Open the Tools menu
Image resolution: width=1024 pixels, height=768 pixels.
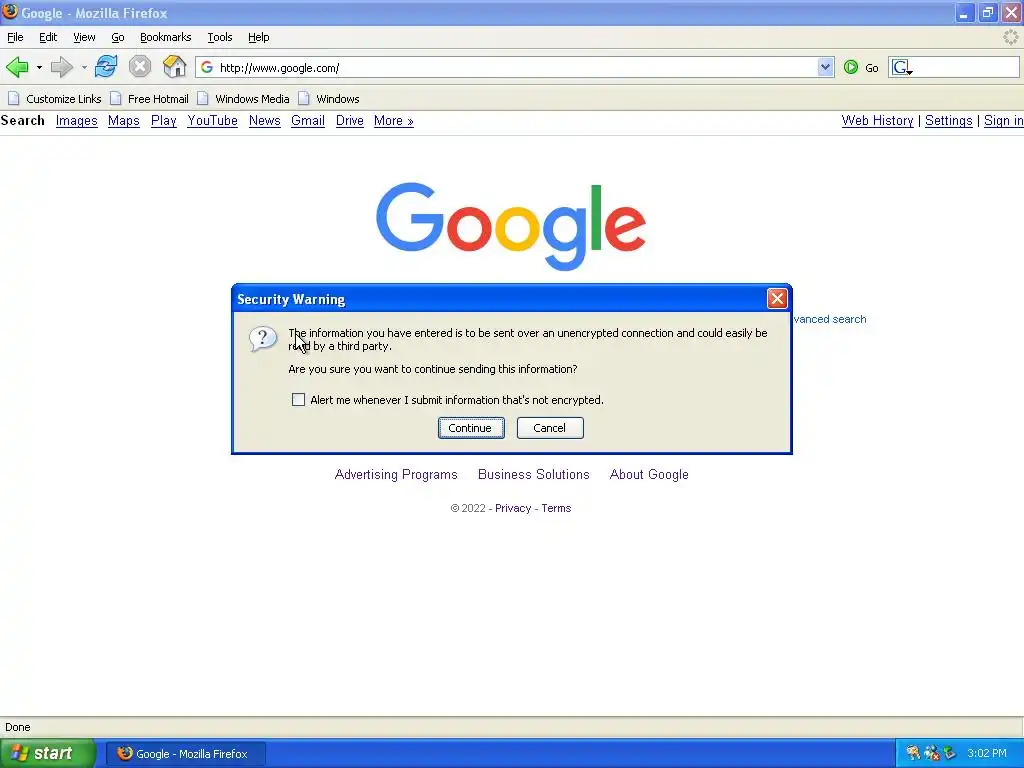coord(220,37)
